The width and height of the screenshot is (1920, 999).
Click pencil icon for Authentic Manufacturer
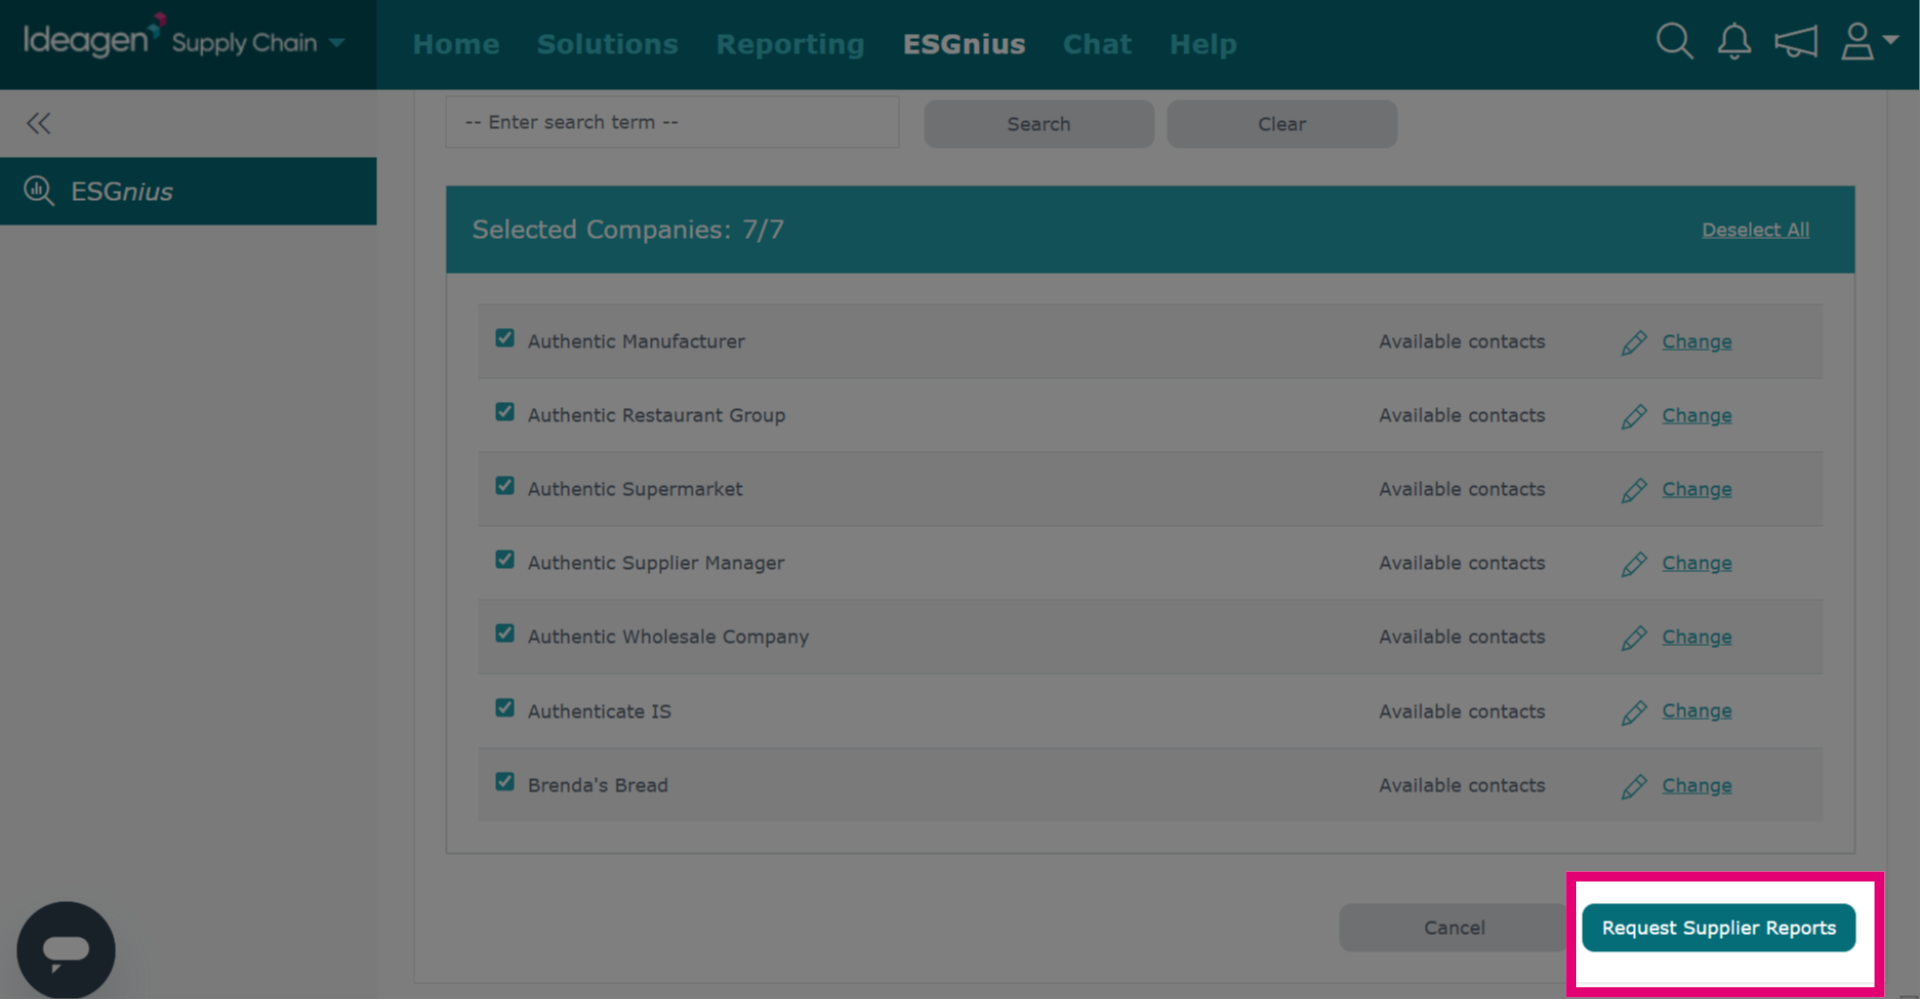point(1634,343)
